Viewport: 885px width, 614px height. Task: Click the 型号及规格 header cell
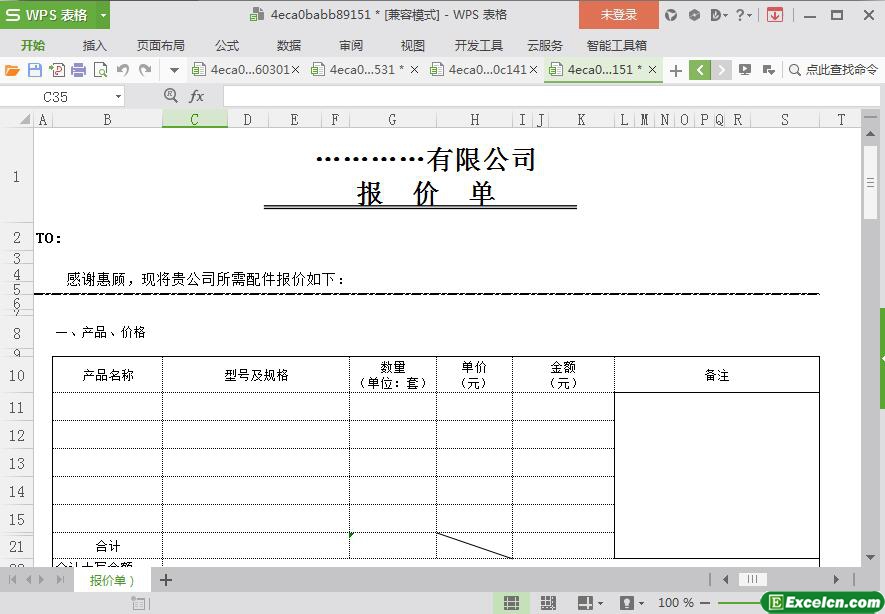coord(256,375)
